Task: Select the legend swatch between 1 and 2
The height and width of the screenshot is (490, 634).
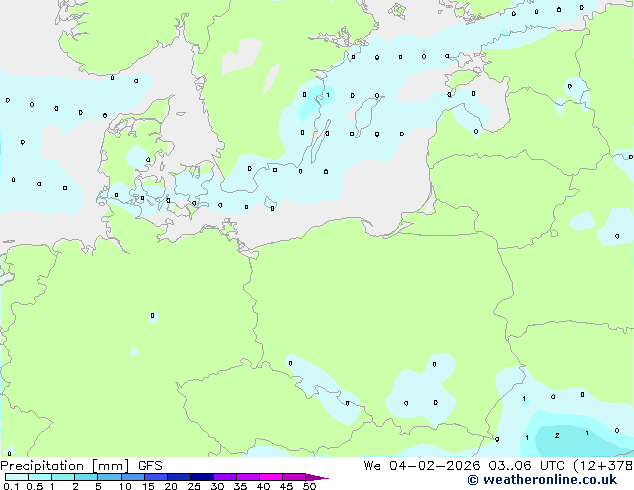Action: pyautogui.click(x=63, y=477)
